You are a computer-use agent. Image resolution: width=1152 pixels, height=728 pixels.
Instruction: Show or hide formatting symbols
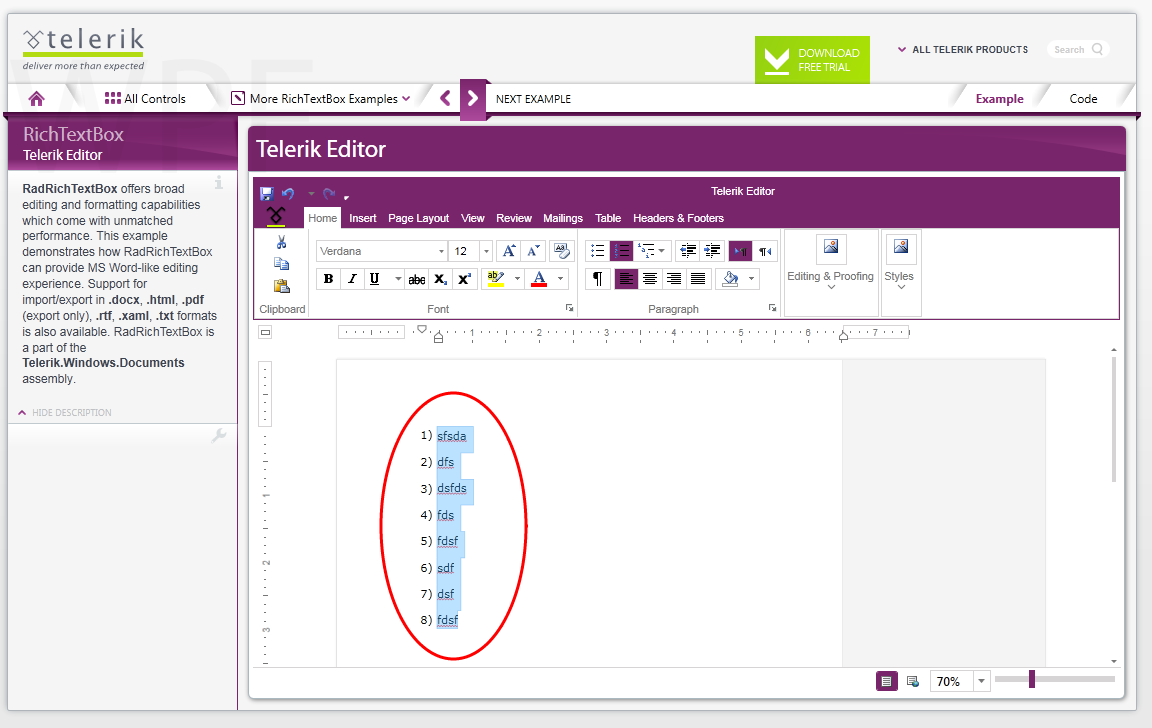[x=597, y=279]
